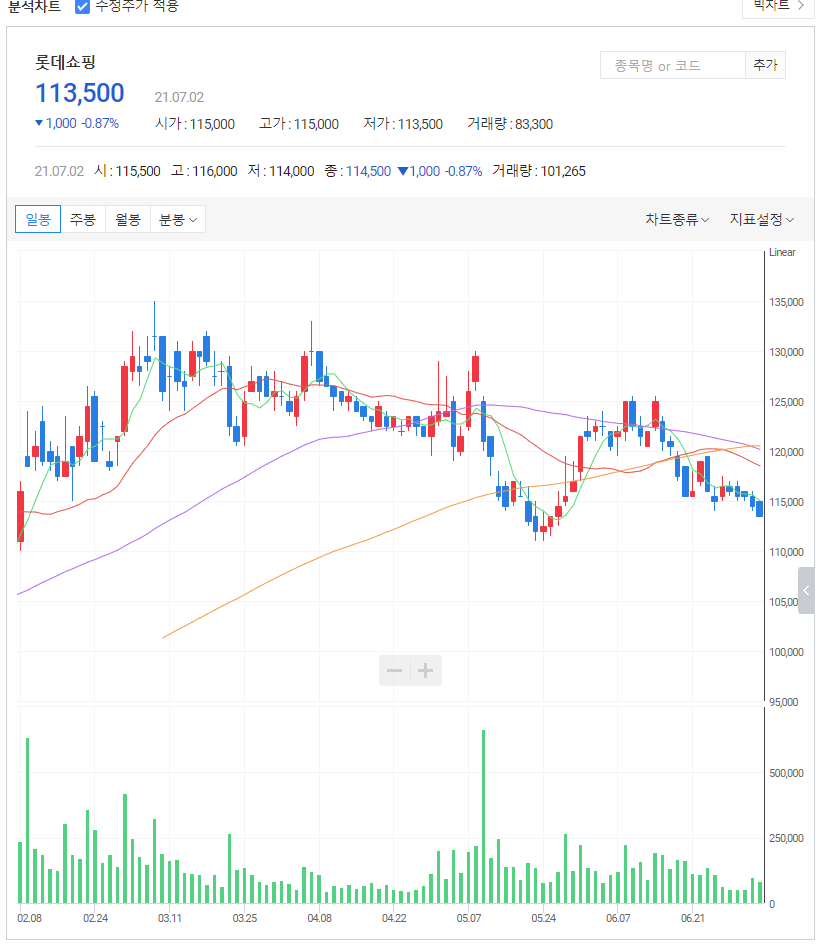Expand the 분봉 dropdown

tap(177, 219)
